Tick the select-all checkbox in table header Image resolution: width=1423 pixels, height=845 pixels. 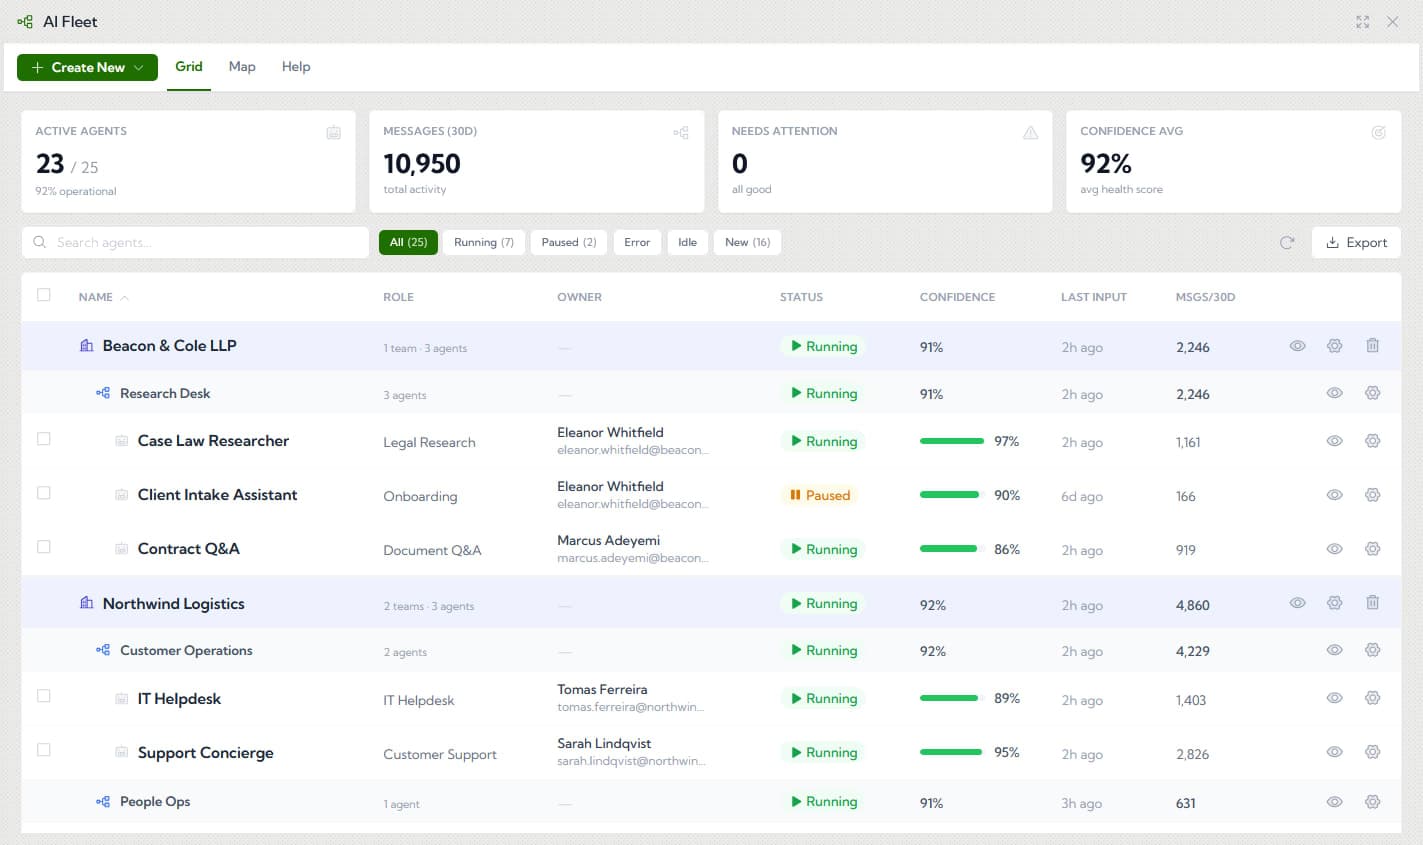(x=44, y=295)
